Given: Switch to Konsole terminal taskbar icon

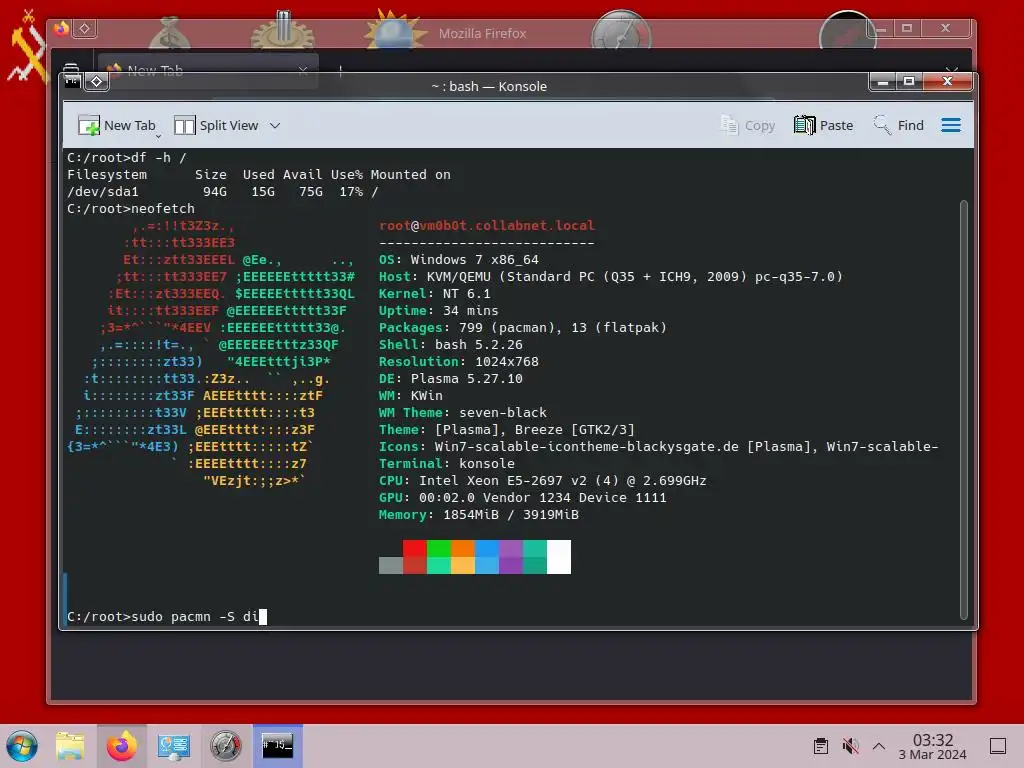Looking at the screenshot, I should click(x=278, y=746).
